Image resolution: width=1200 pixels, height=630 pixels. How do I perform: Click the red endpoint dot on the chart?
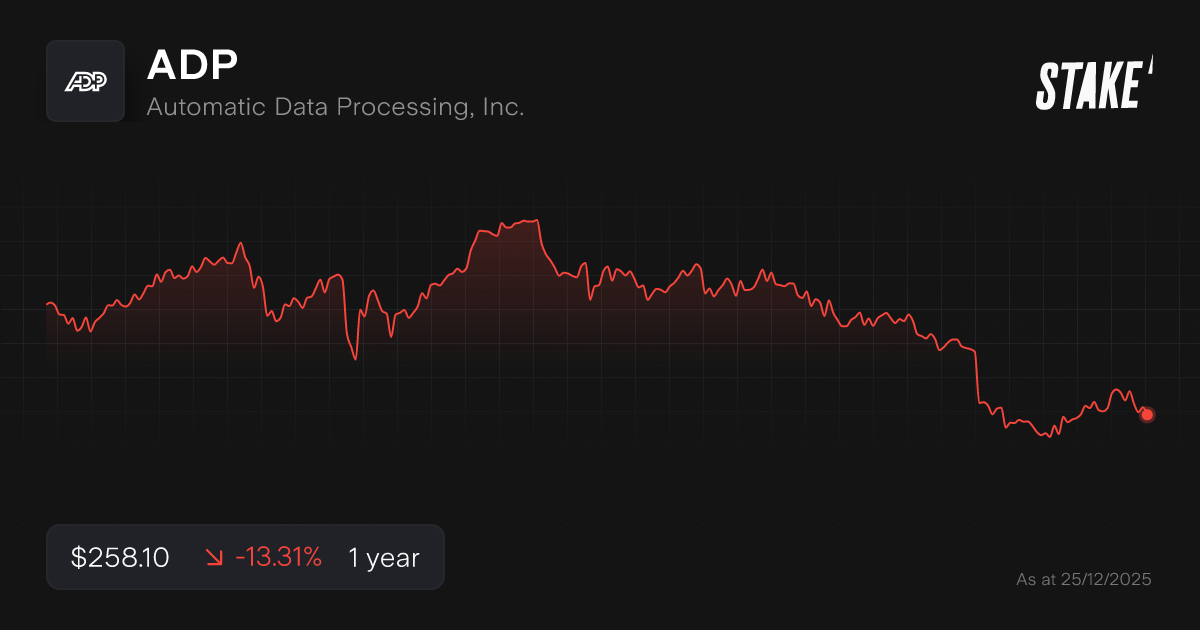tap(1147, 414)
